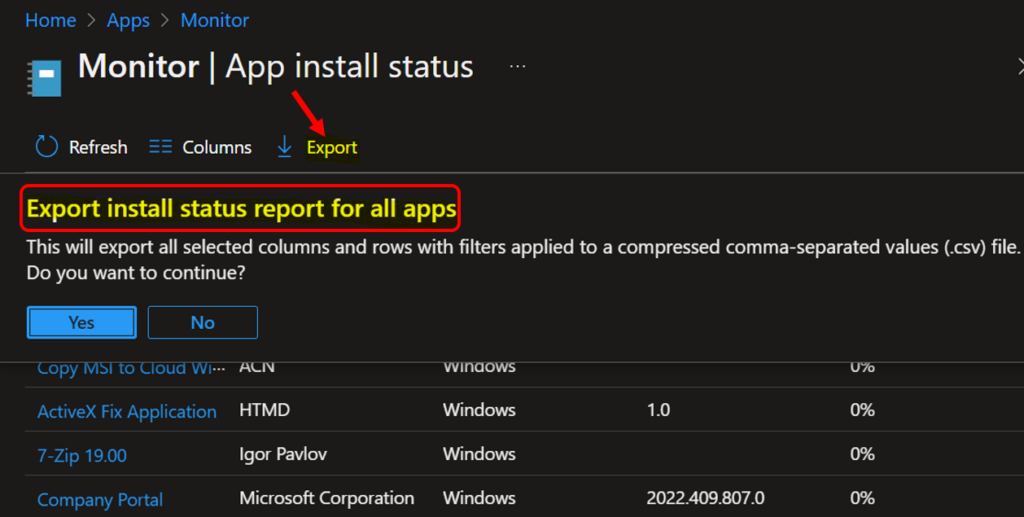Open the Copy MSI to Cloud app link
1024x517 pixels.
125,368
